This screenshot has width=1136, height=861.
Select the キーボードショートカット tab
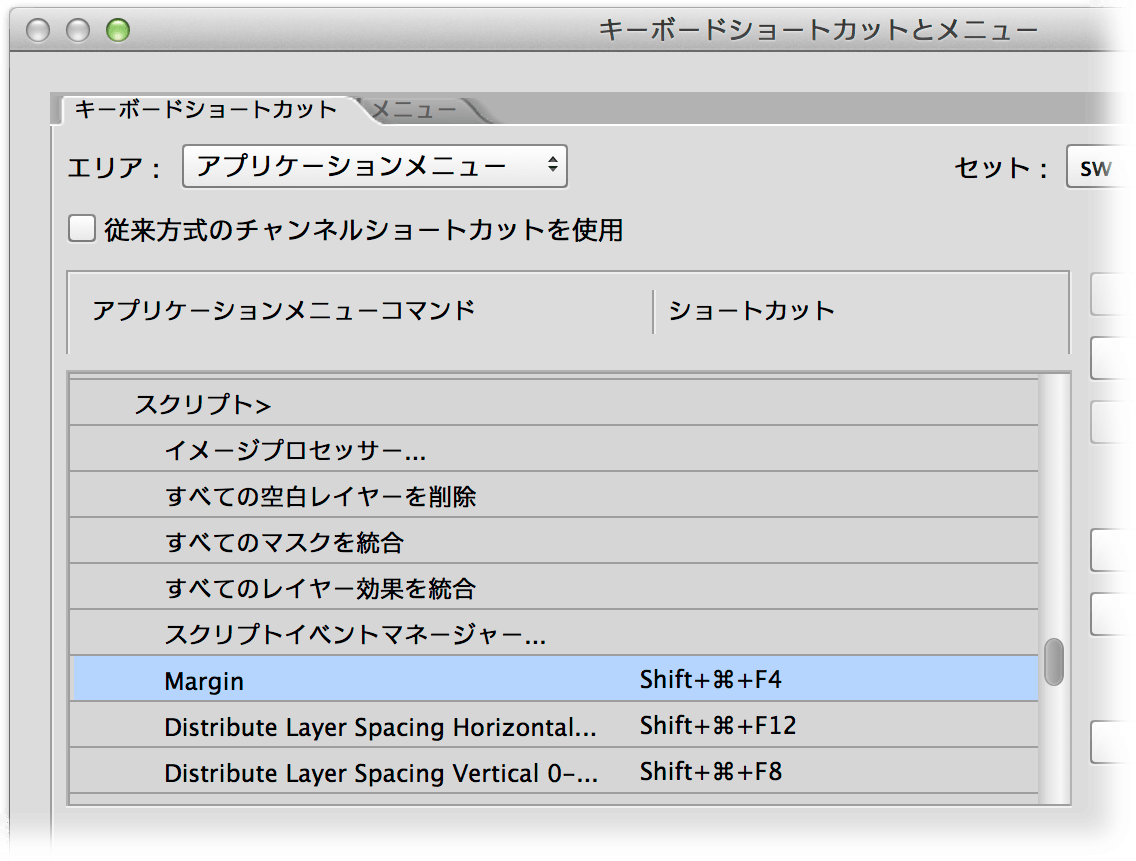click(206, 109)
